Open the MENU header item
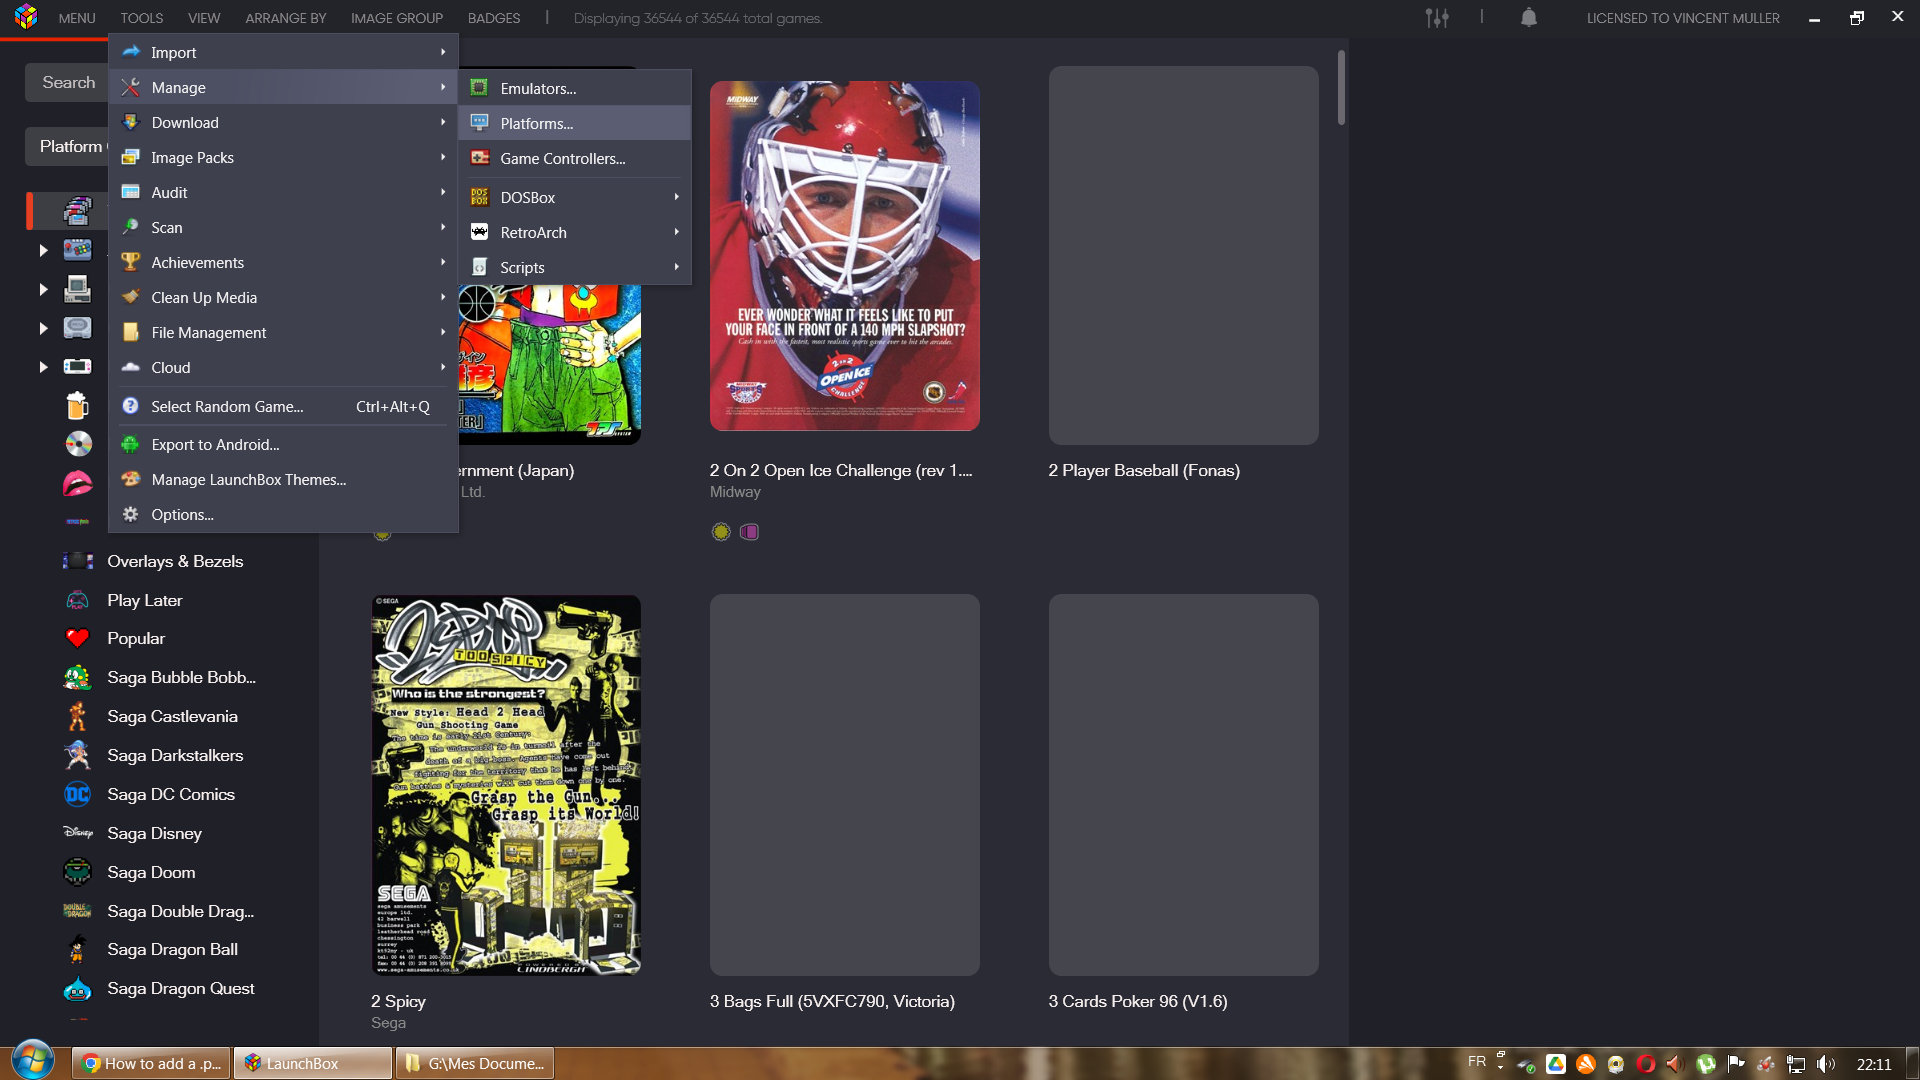 [x=77, y=18]
